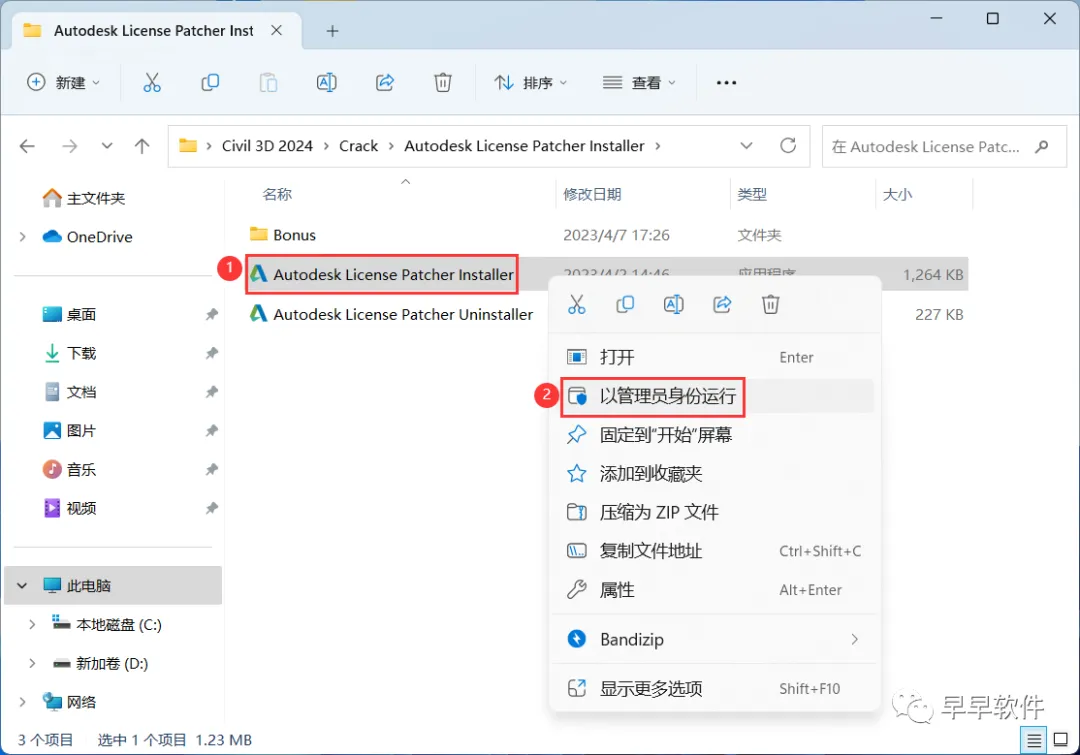Sort by the 类型 column header
Image resolution: width=1080 pixels, height=755 pixels.
pyautogui.click(x=752, y=194)
